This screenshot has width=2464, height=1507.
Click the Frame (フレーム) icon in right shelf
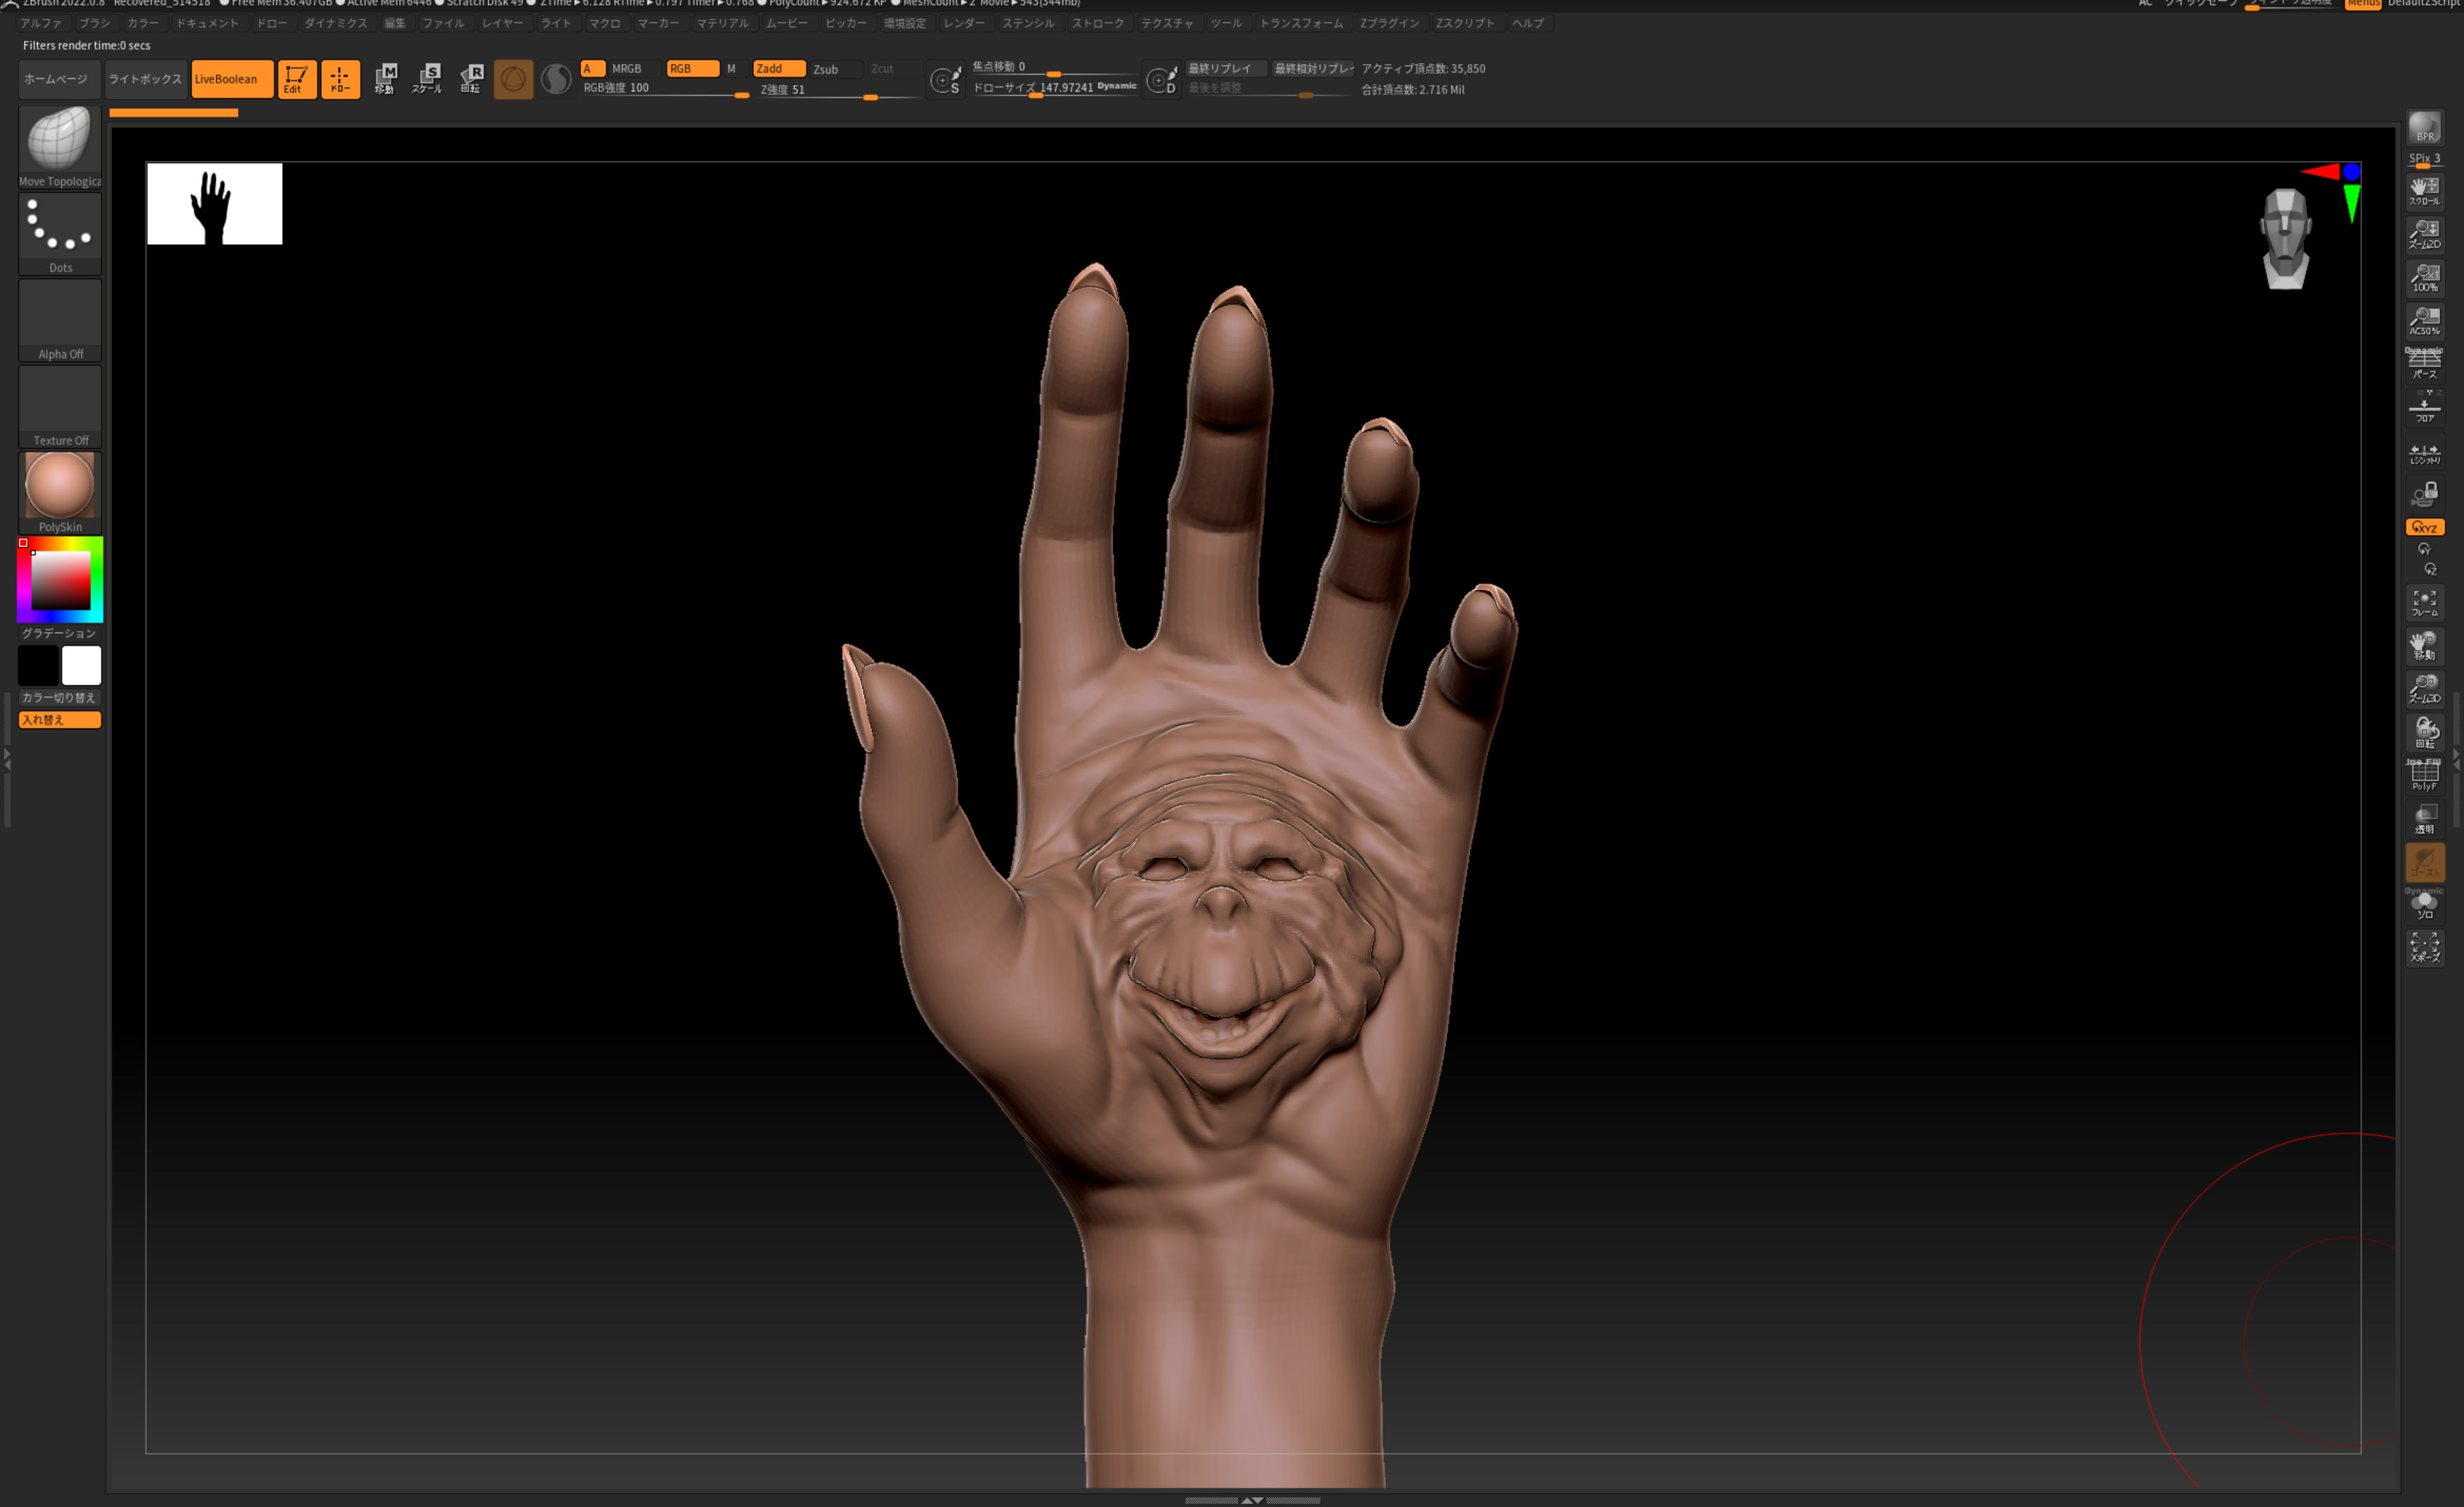point(2424,603)
